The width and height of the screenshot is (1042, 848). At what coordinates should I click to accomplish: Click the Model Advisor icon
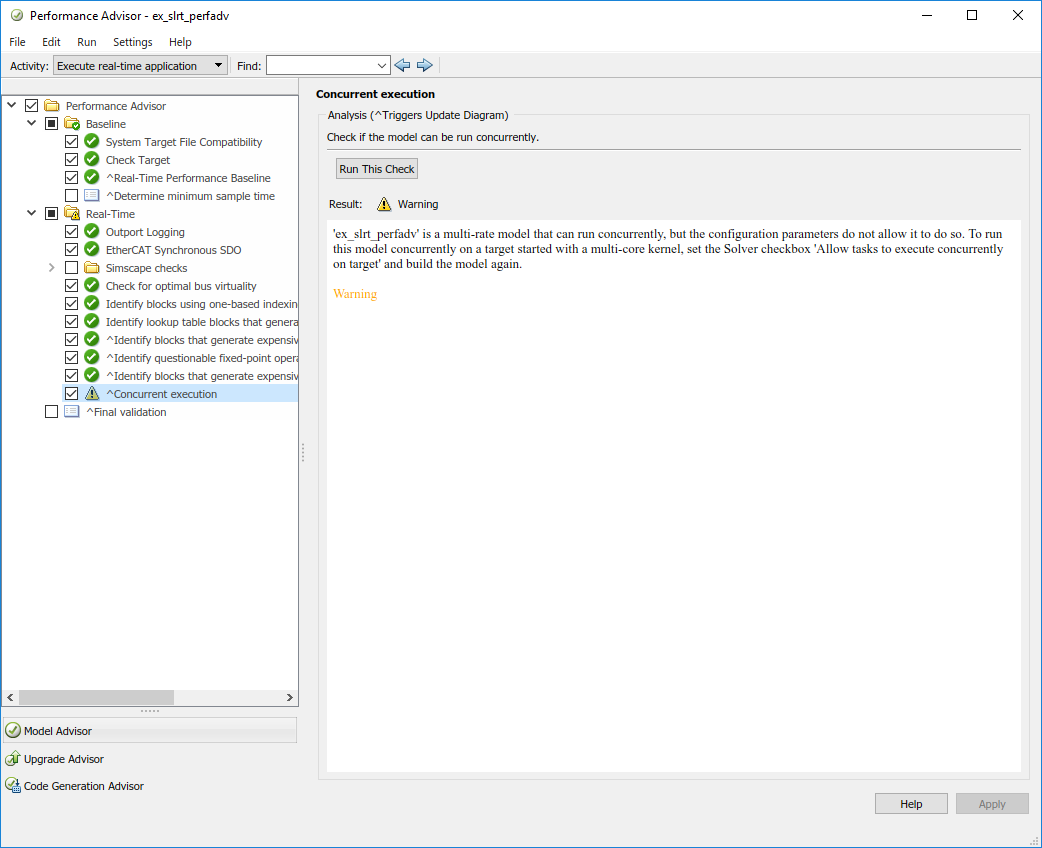pos(13,730)
